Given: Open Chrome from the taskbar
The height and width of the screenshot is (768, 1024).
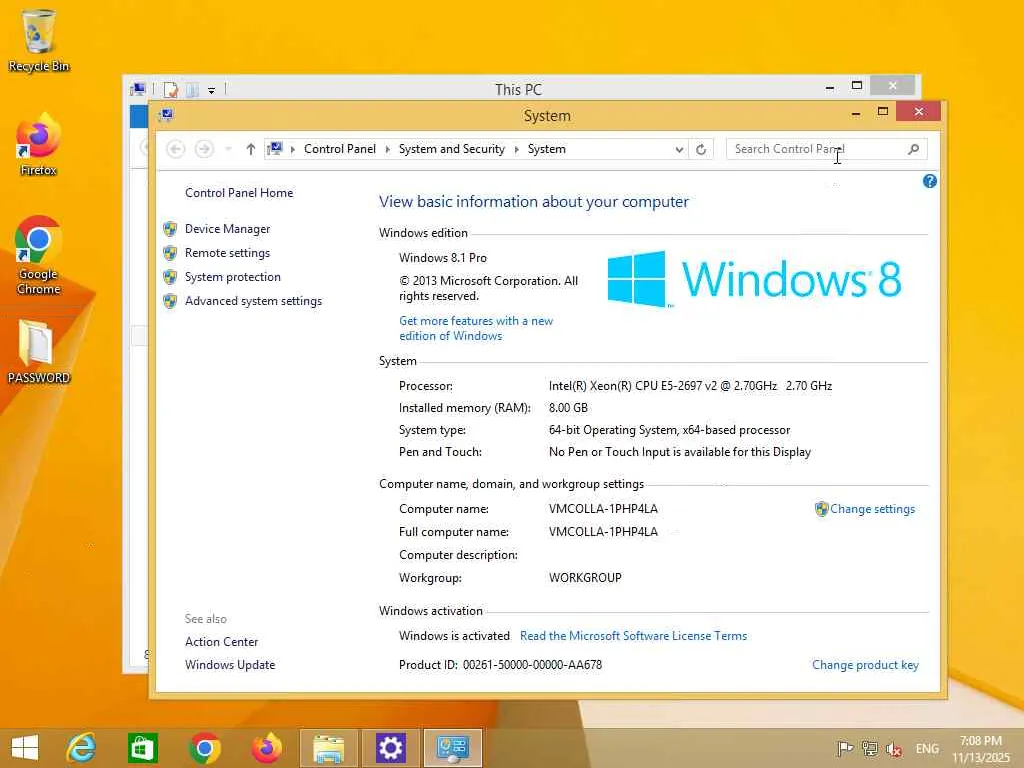Looking at the screenshot, I should click(204, 748).
